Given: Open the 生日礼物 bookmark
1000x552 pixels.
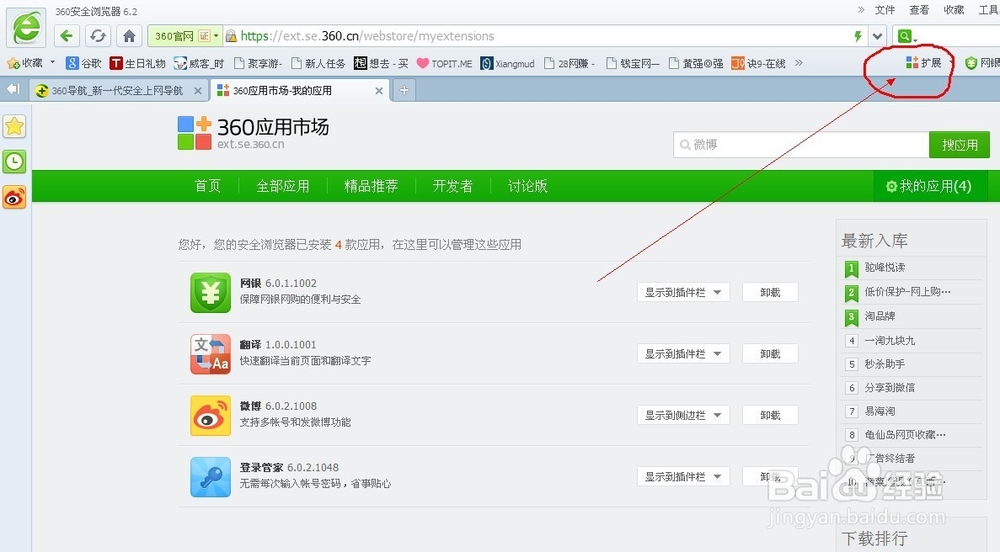Looking at the screenshot, I should [x=138, y=63].
